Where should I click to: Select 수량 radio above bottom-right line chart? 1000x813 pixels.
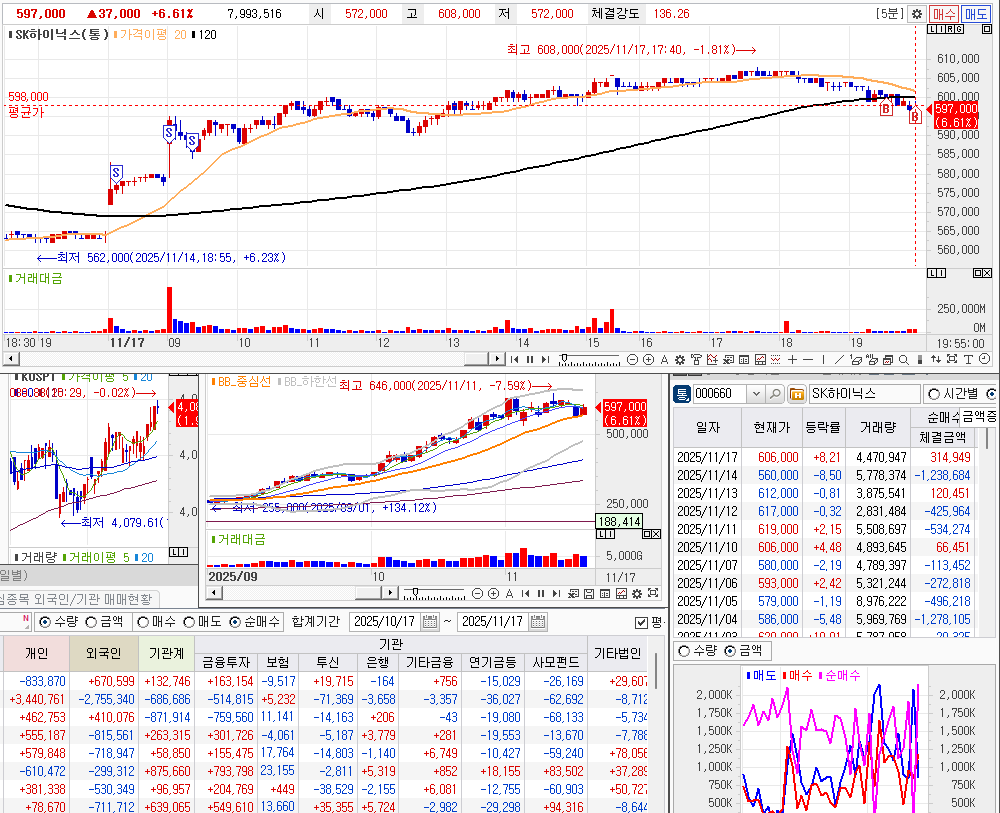tap(684, 650)
